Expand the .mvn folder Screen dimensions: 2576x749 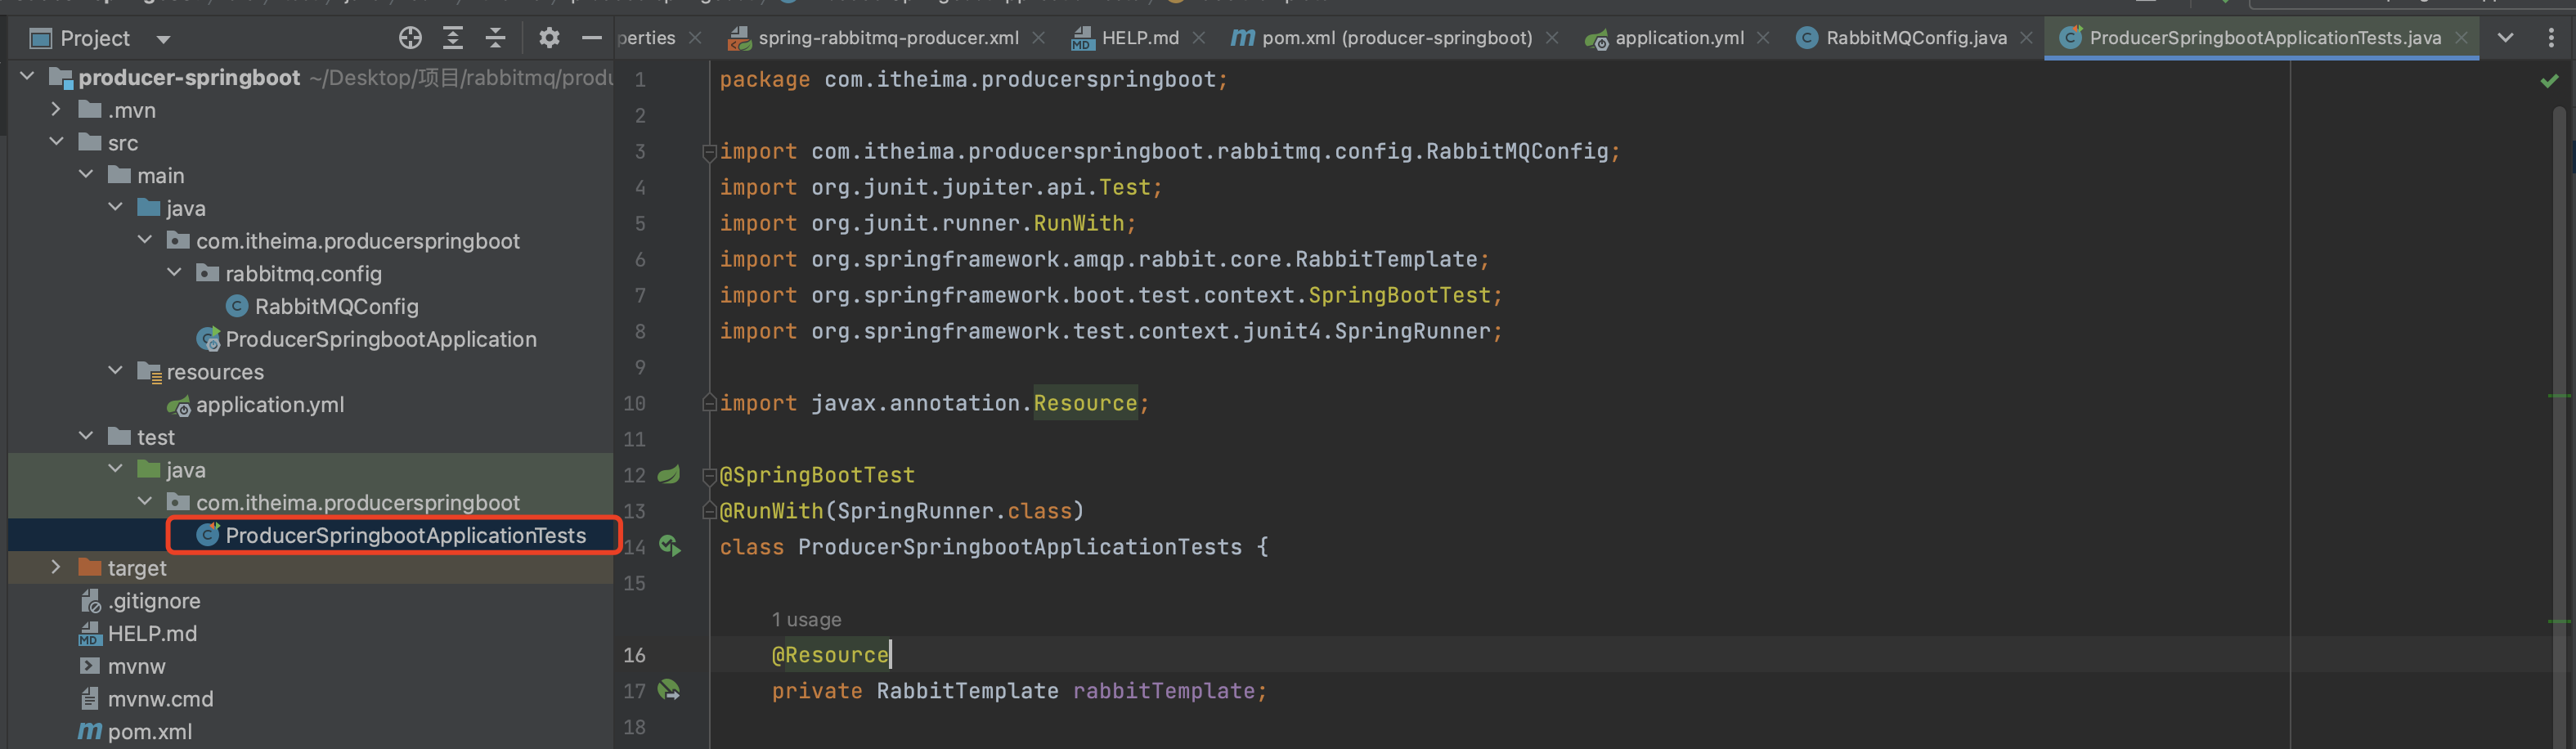click(x=56, y=109)
